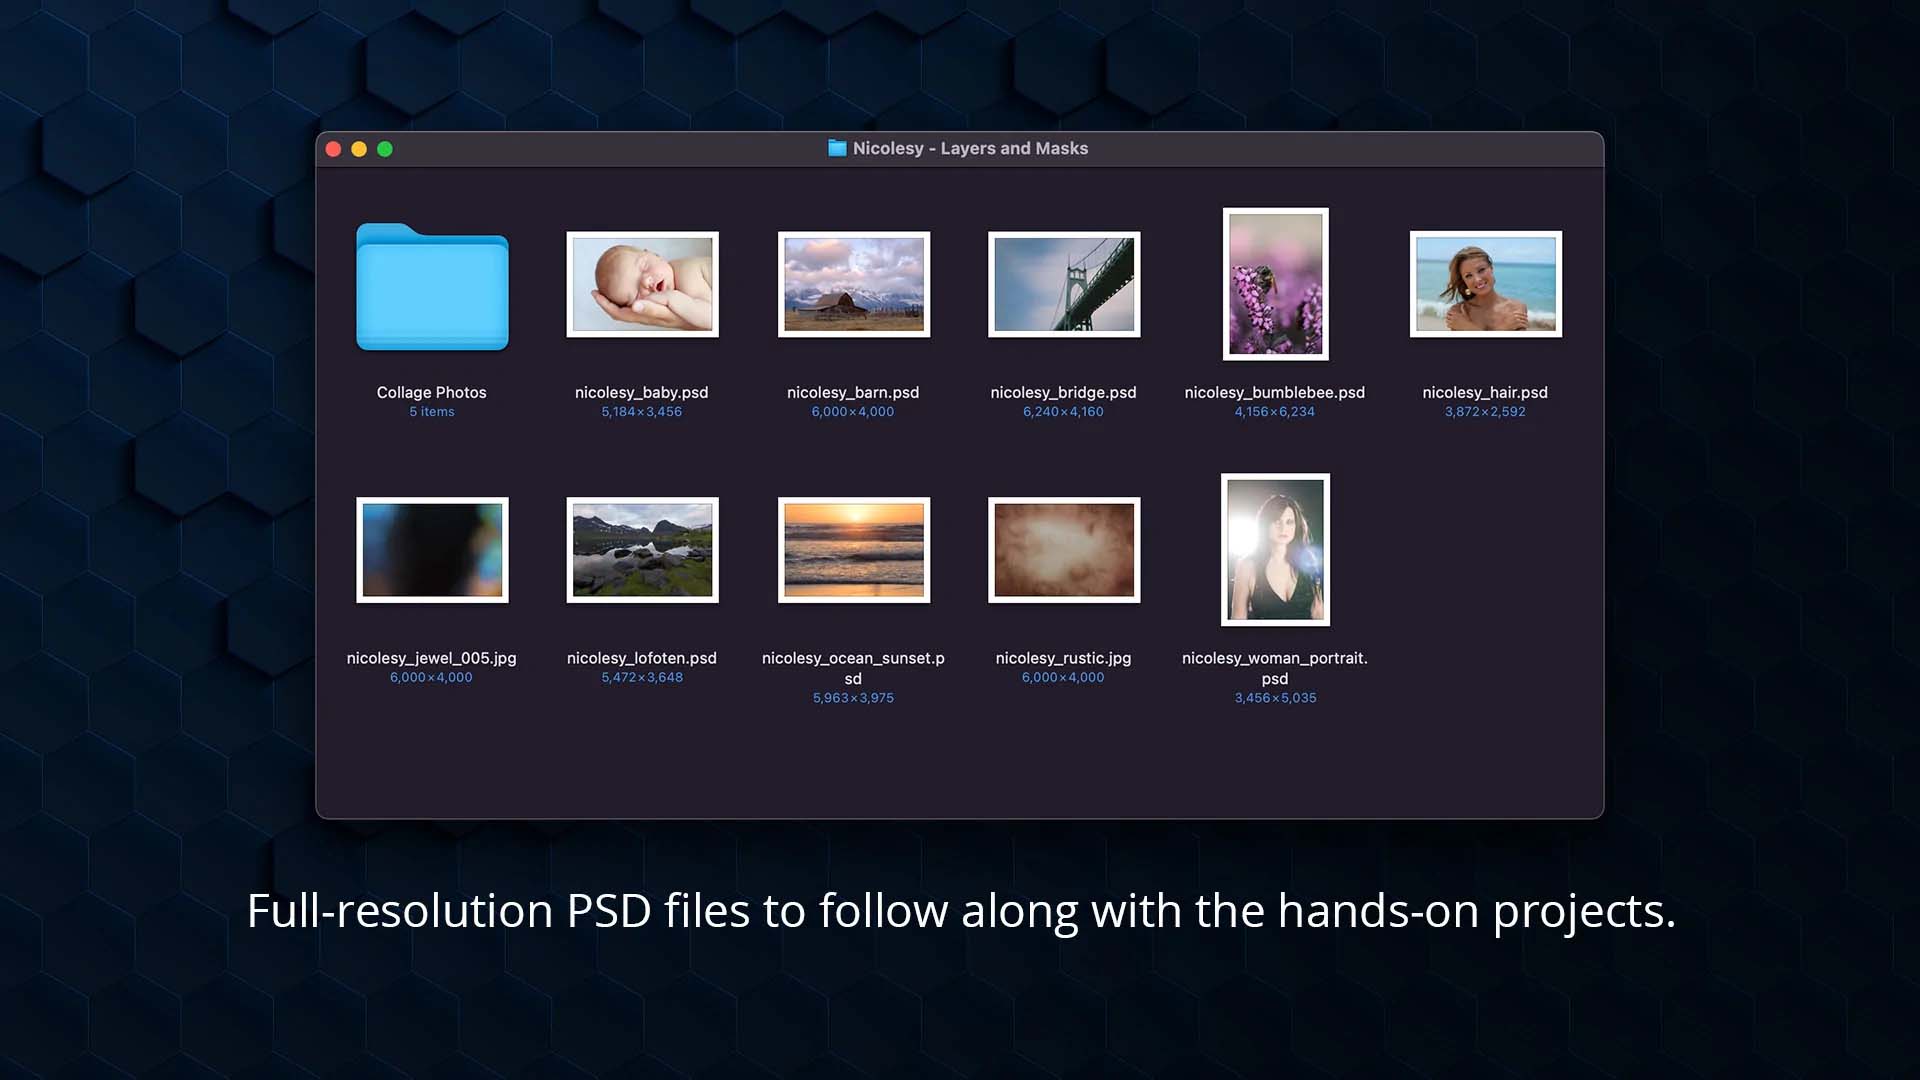The width and height of the screenshot is (1920, 1080).
Task: Click the '3,872×2,592' dimensions label
Action: 1485,412
